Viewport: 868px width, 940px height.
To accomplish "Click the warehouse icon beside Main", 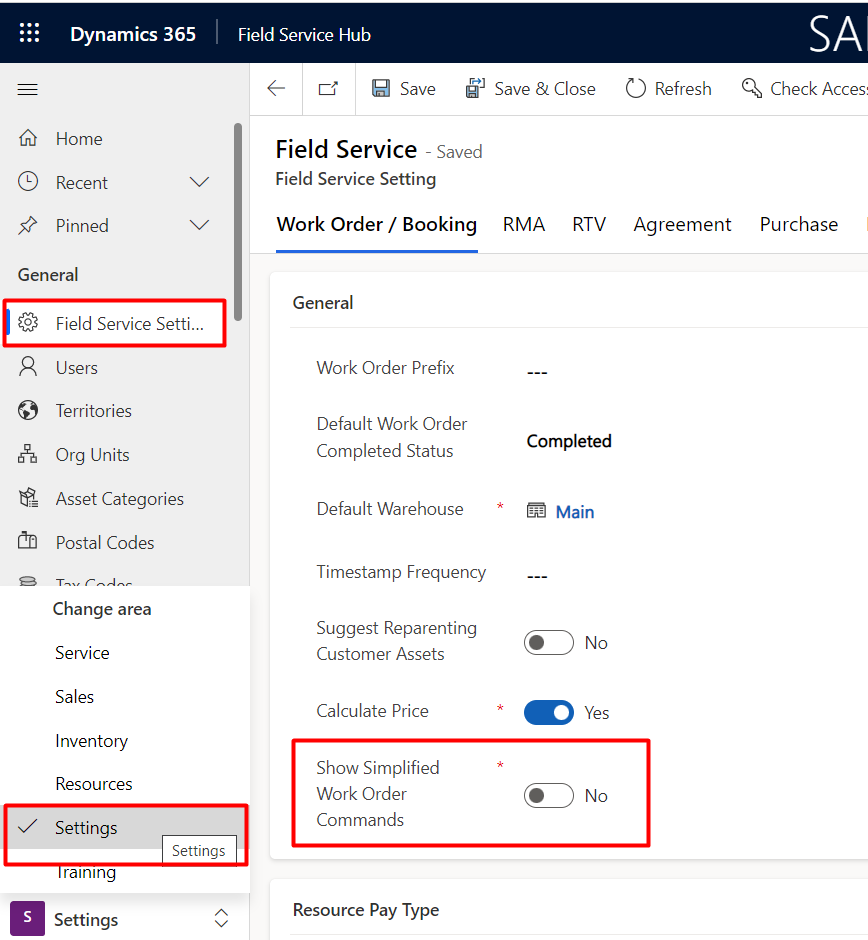I will tap(537, 511).
